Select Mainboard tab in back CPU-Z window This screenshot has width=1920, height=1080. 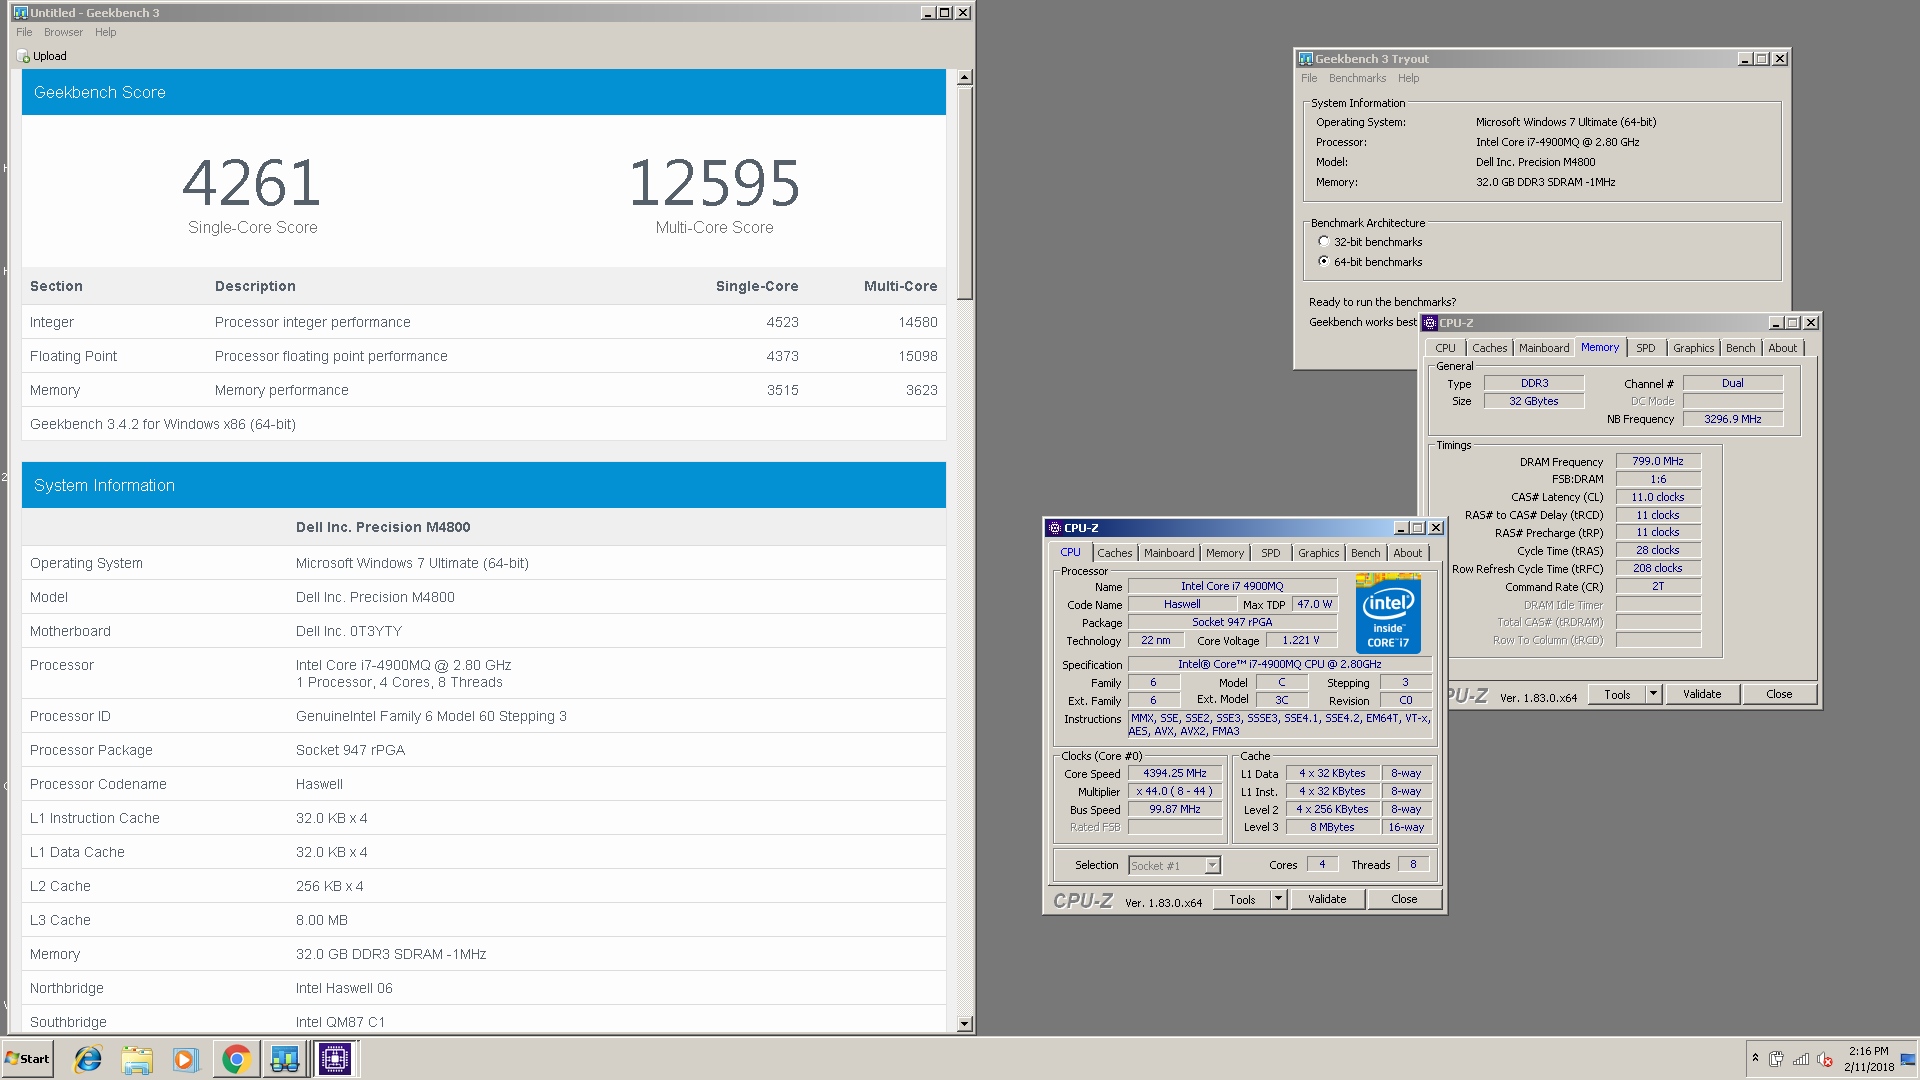1544,348
